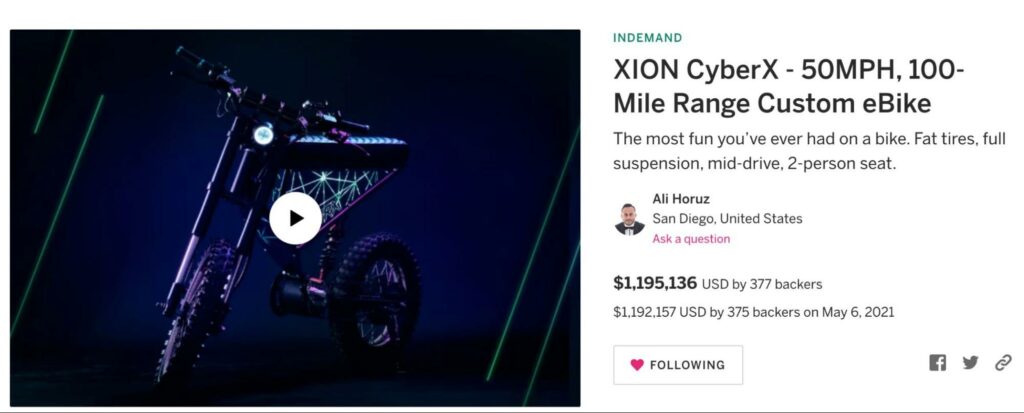Click the San Diego, United States location
This screenshot has height=413, width=1024.
727,219
